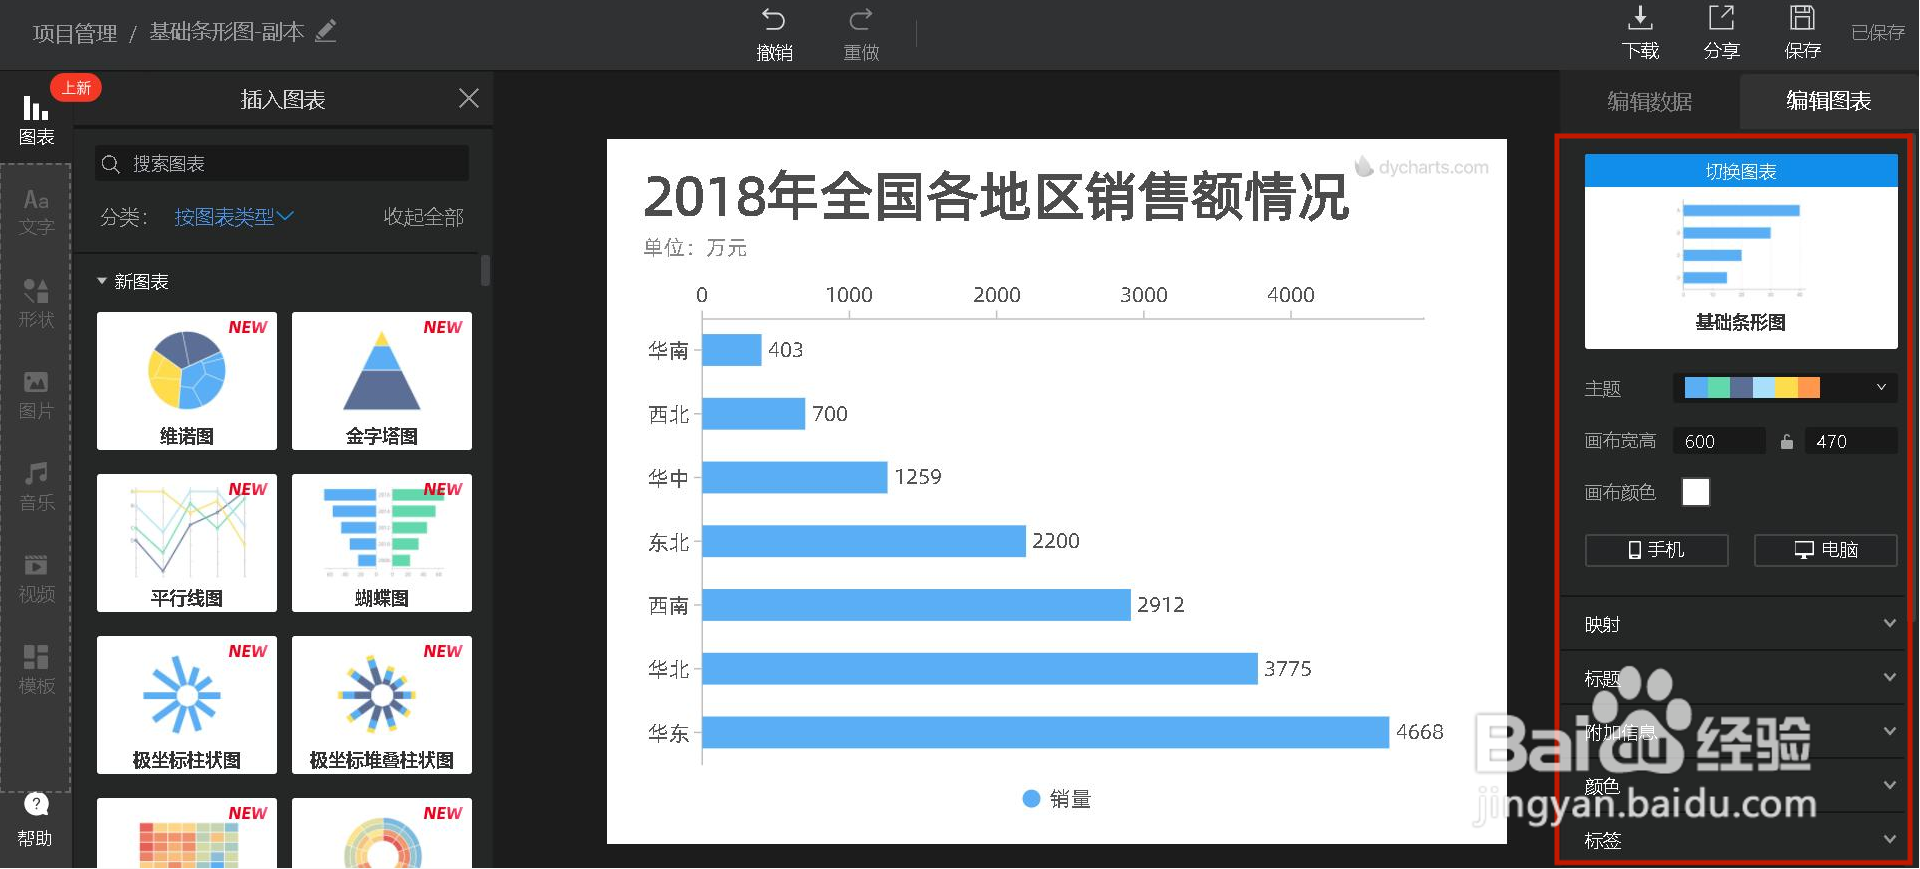Insert the 金字塔图 chart
Image resolution: width=1920 pixels, height=869 pixels.
(x=382, y=381)
